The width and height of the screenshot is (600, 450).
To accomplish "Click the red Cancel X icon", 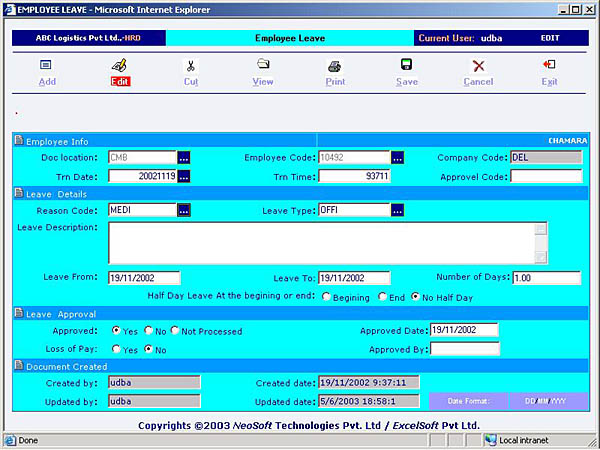I will (478, 66).
